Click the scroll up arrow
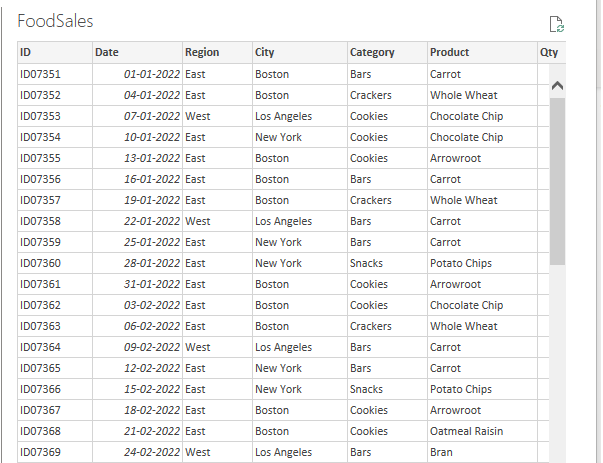This screenshot has height=463, width=603. point(557,86)
